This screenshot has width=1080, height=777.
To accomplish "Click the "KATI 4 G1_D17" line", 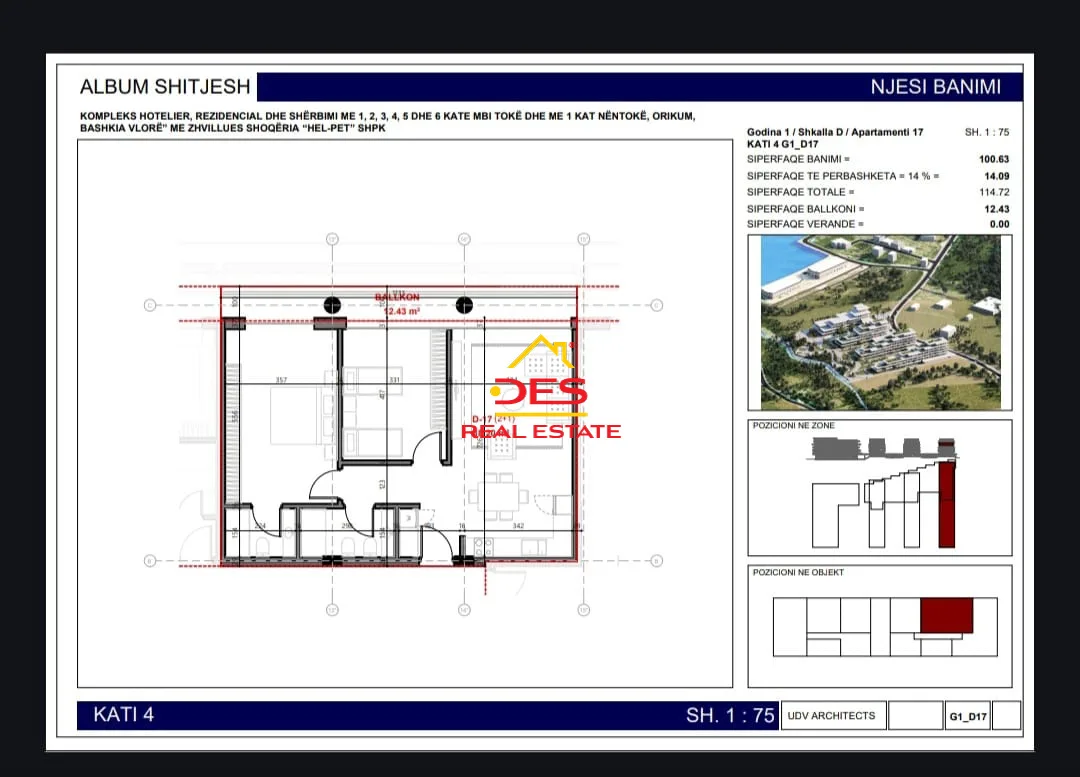I will click(x=782, y=144).
